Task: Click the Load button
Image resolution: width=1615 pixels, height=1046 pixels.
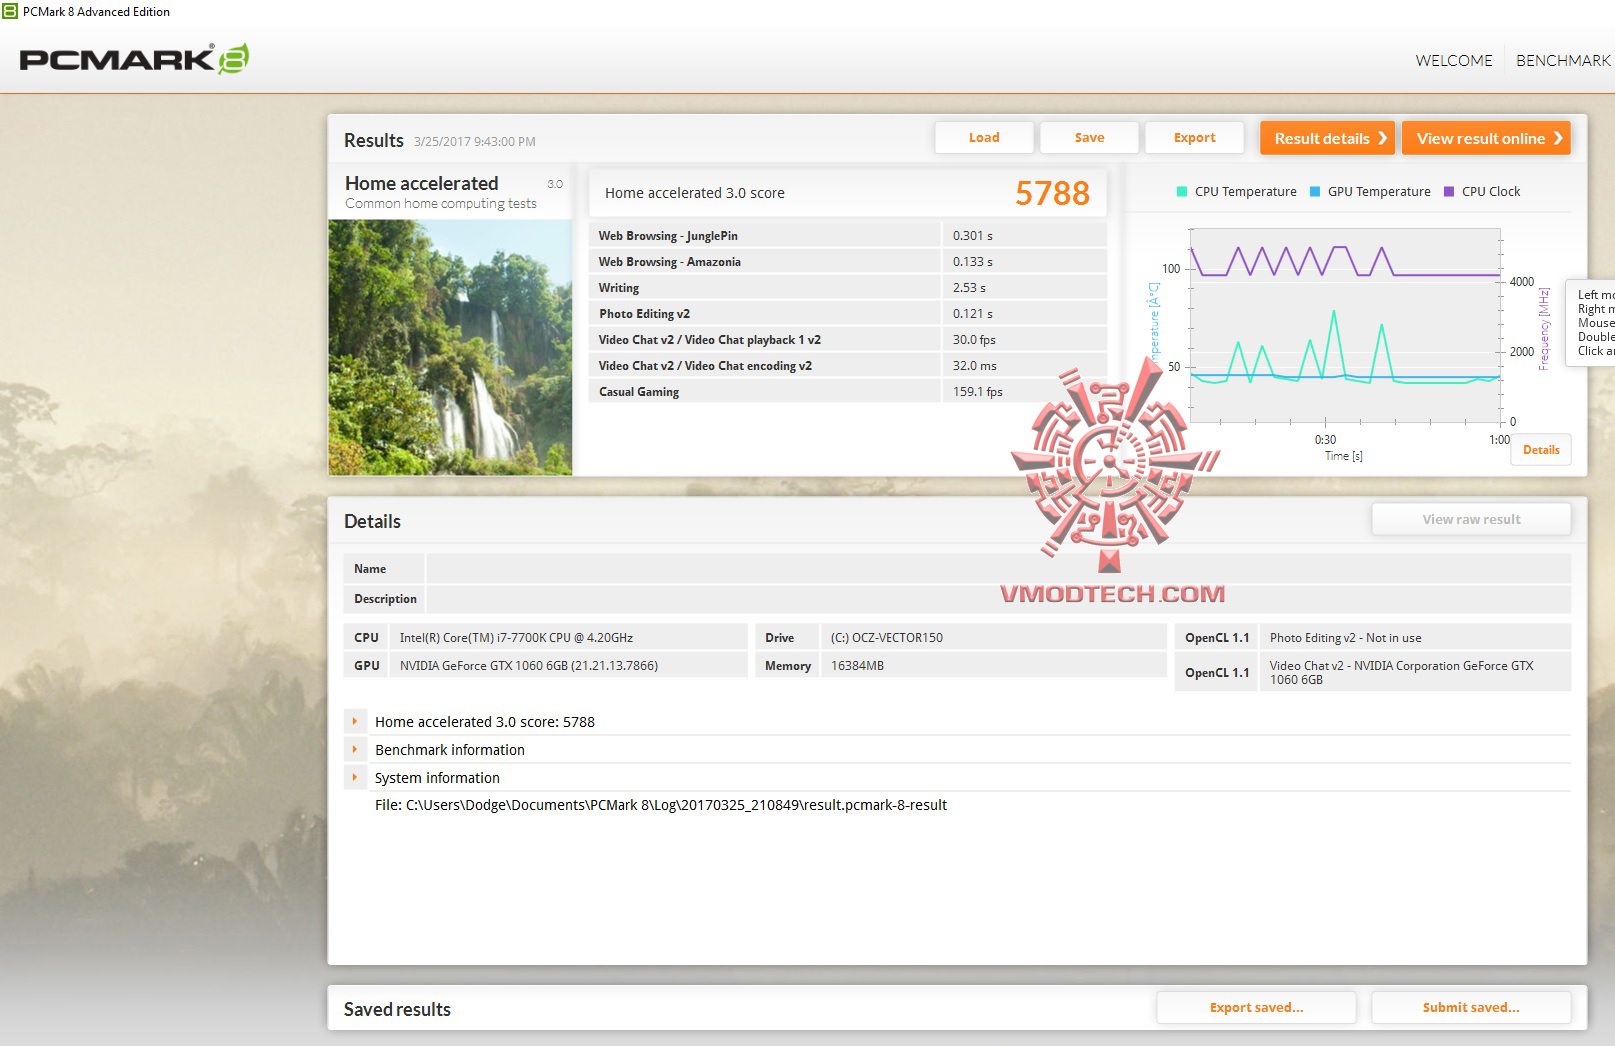Action: (x=984, y=138)
